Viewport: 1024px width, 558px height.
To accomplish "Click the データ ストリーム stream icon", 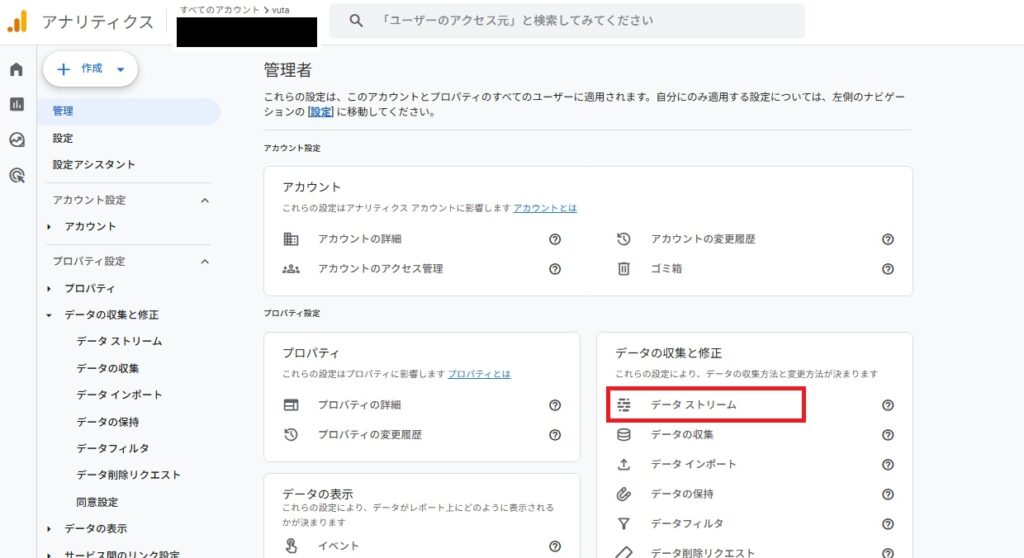I will (x=624, y=405).
